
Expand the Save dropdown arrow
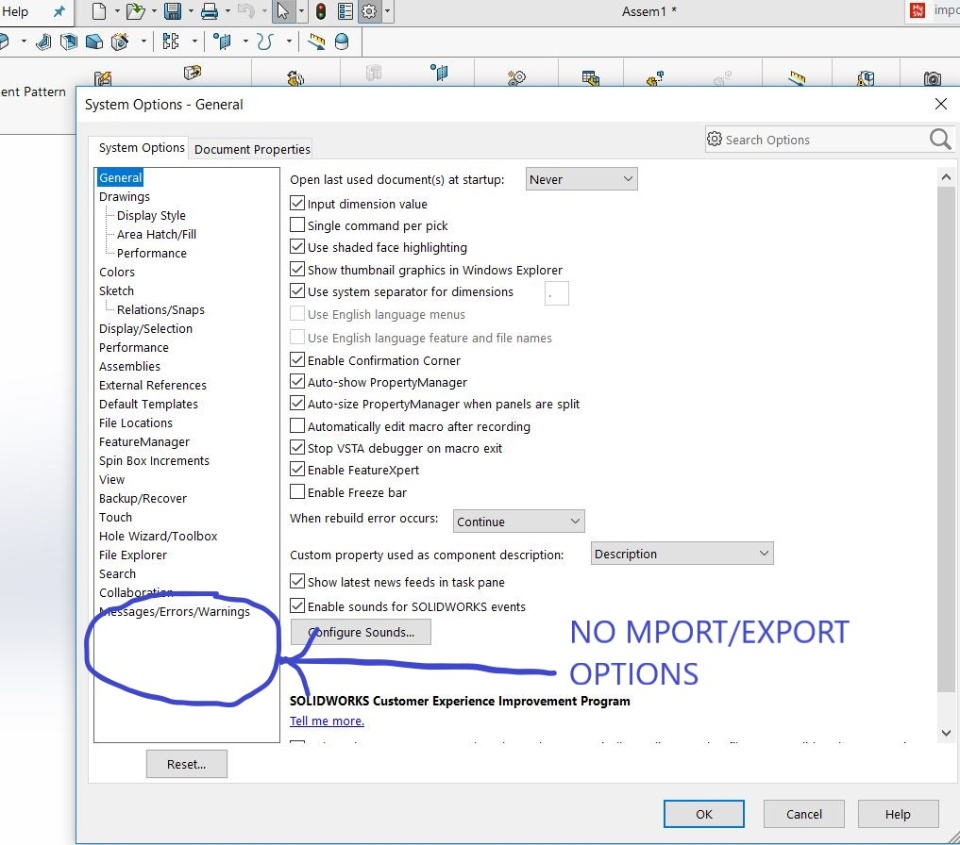(x=190, y=11)
